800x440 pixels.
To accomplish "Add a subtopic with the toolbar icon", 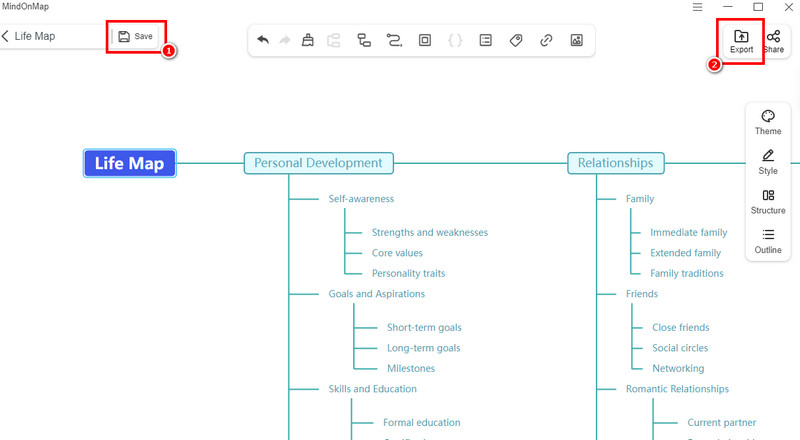I will tap(364, 41).
